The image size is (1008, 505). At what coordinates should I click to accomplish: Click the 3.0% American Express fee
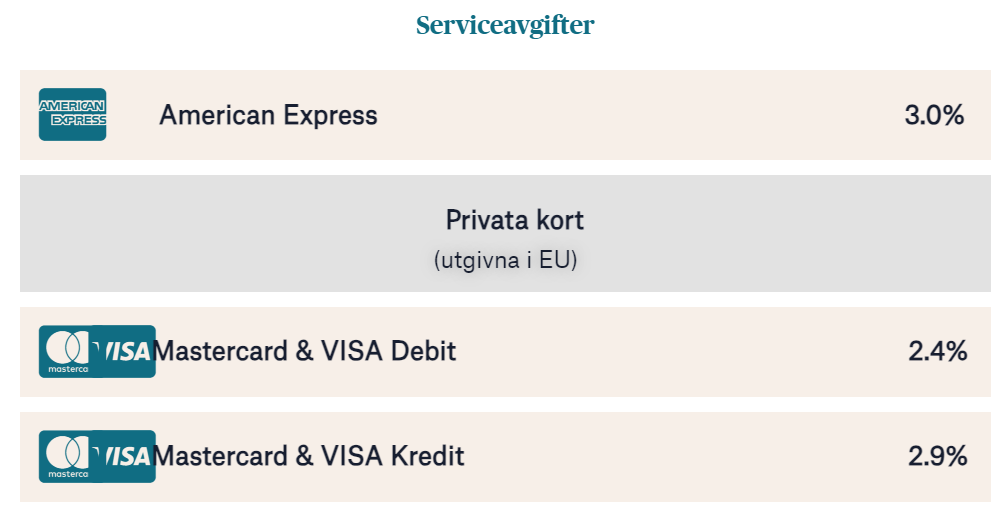point(934,115)
